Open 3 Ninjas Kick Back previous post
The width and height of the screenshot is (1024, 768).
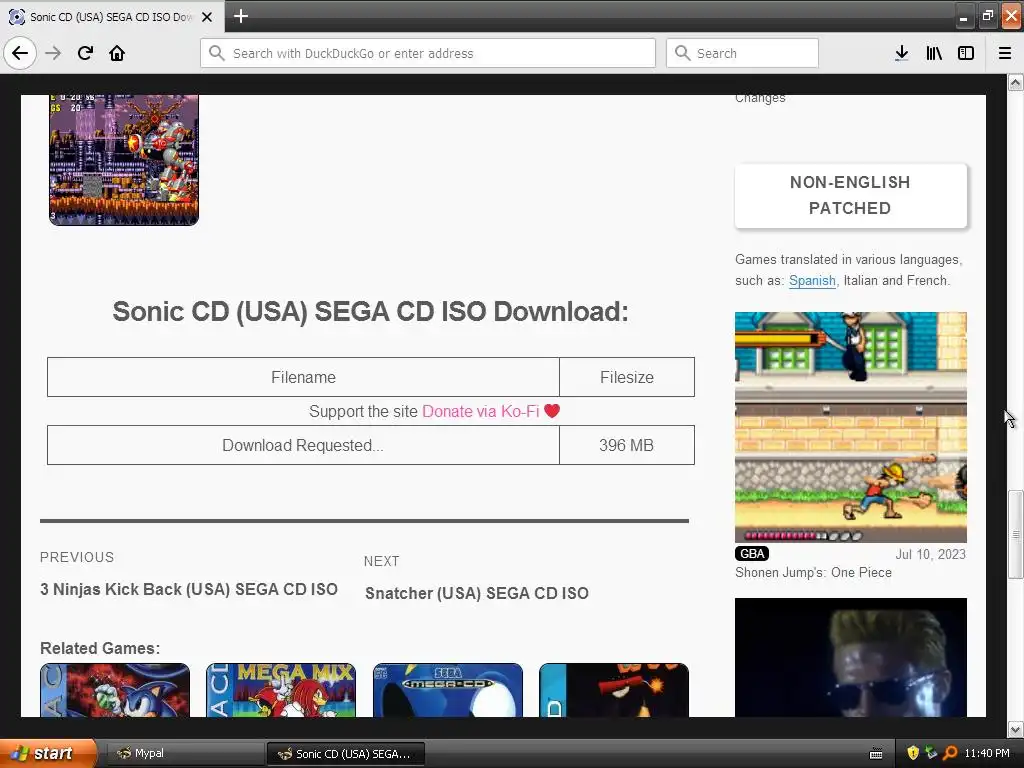[189, 589]
